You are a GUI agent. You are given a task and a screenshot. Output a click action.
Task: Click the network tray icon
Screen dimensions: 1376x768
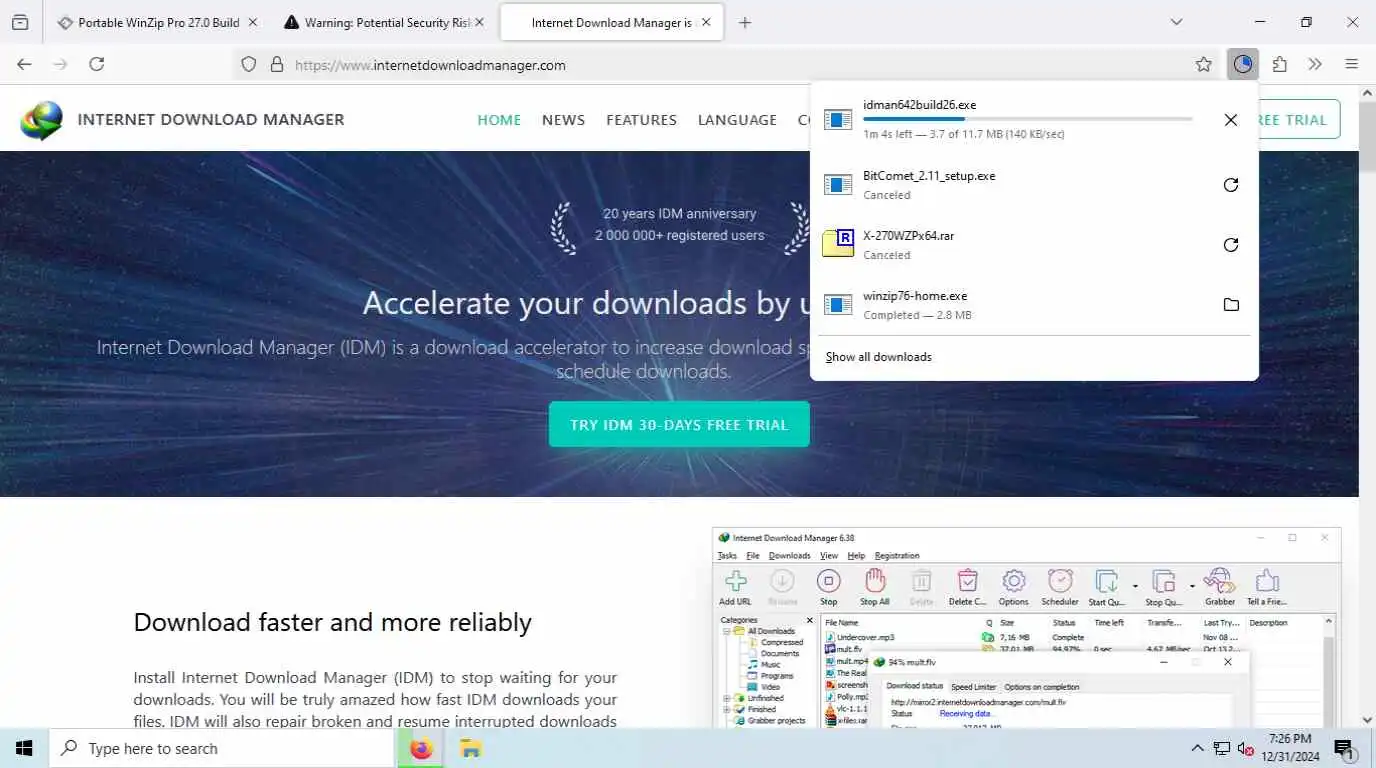1222,748
